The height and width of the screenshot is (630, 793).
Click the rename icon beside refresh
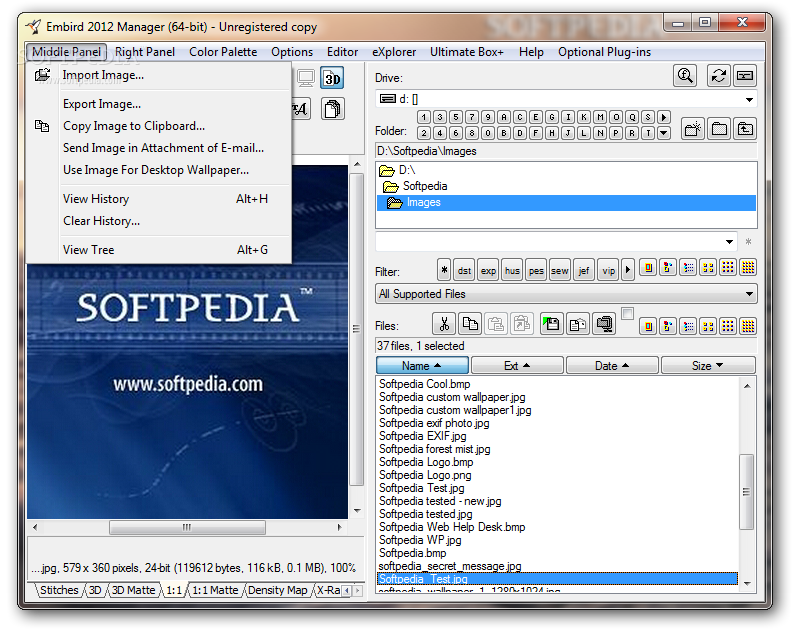(745, 76)
